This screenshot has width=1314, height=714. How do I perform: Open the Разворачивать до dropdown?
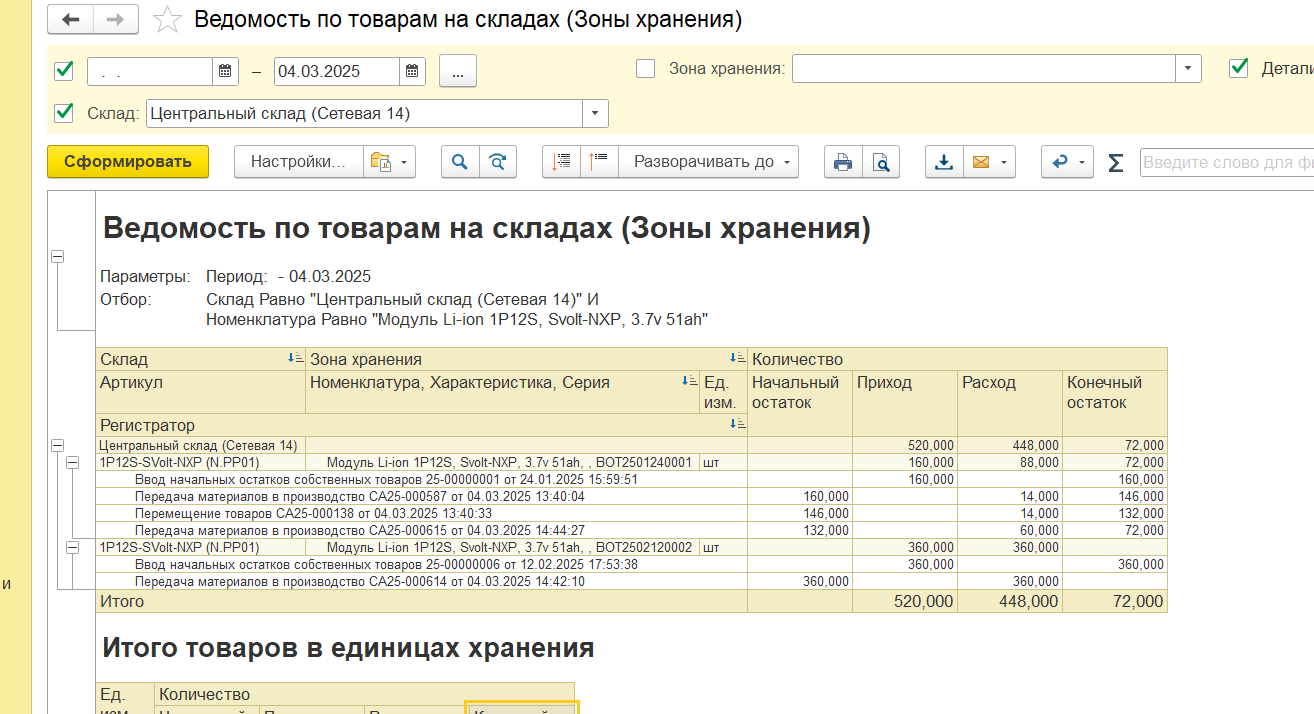(x=709, y=162)
